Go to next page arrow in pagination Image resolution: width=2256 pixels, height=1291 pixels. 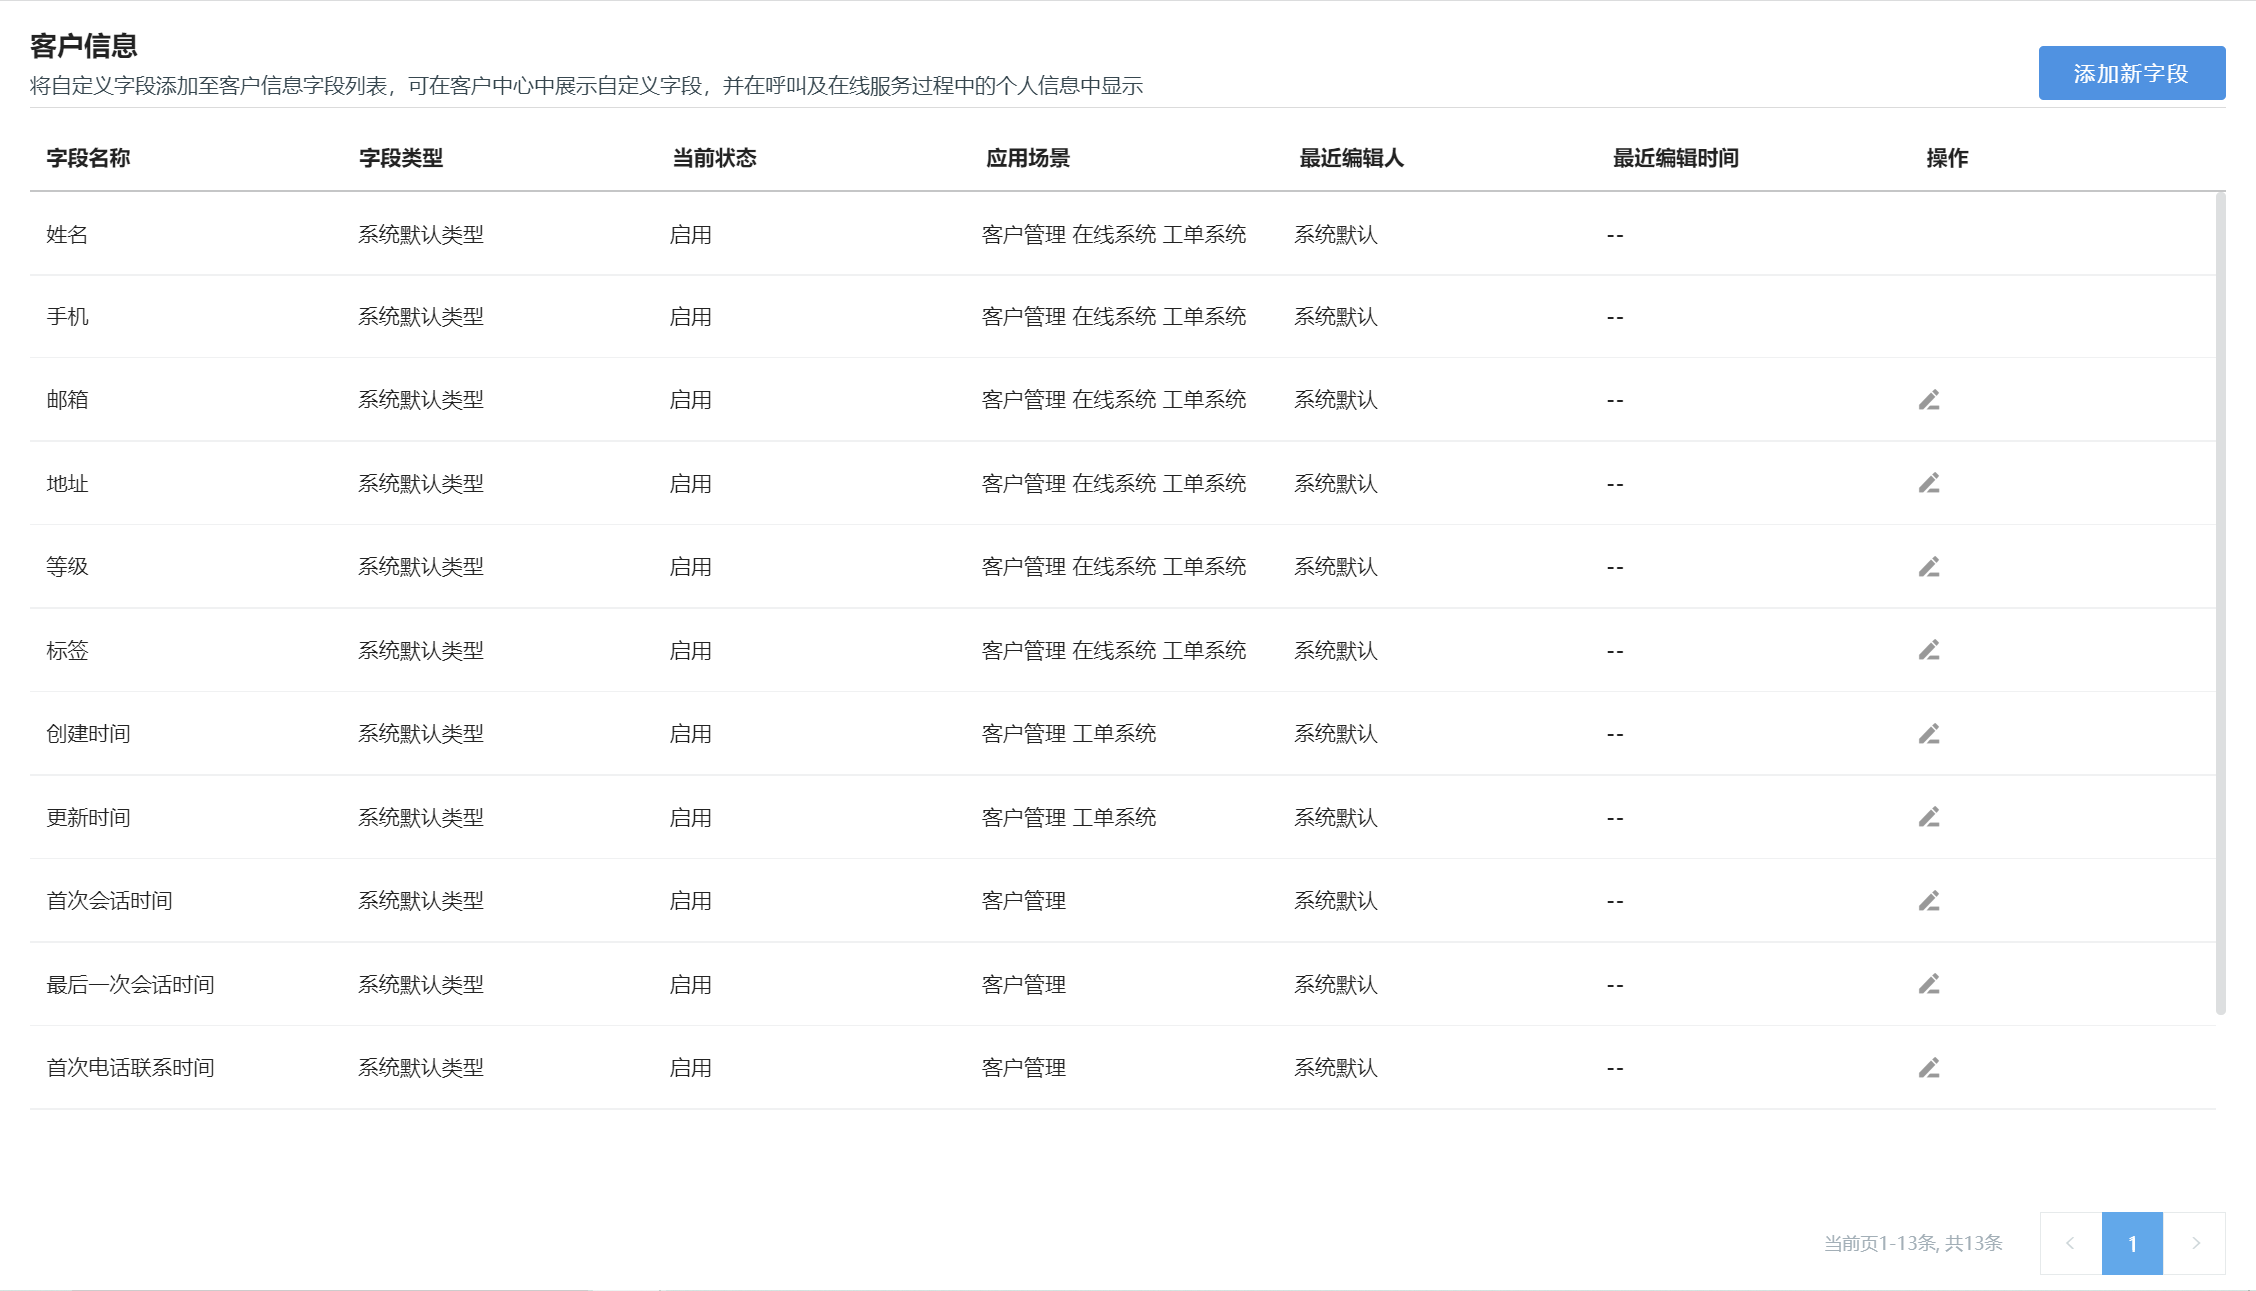coord(2195,1243)
